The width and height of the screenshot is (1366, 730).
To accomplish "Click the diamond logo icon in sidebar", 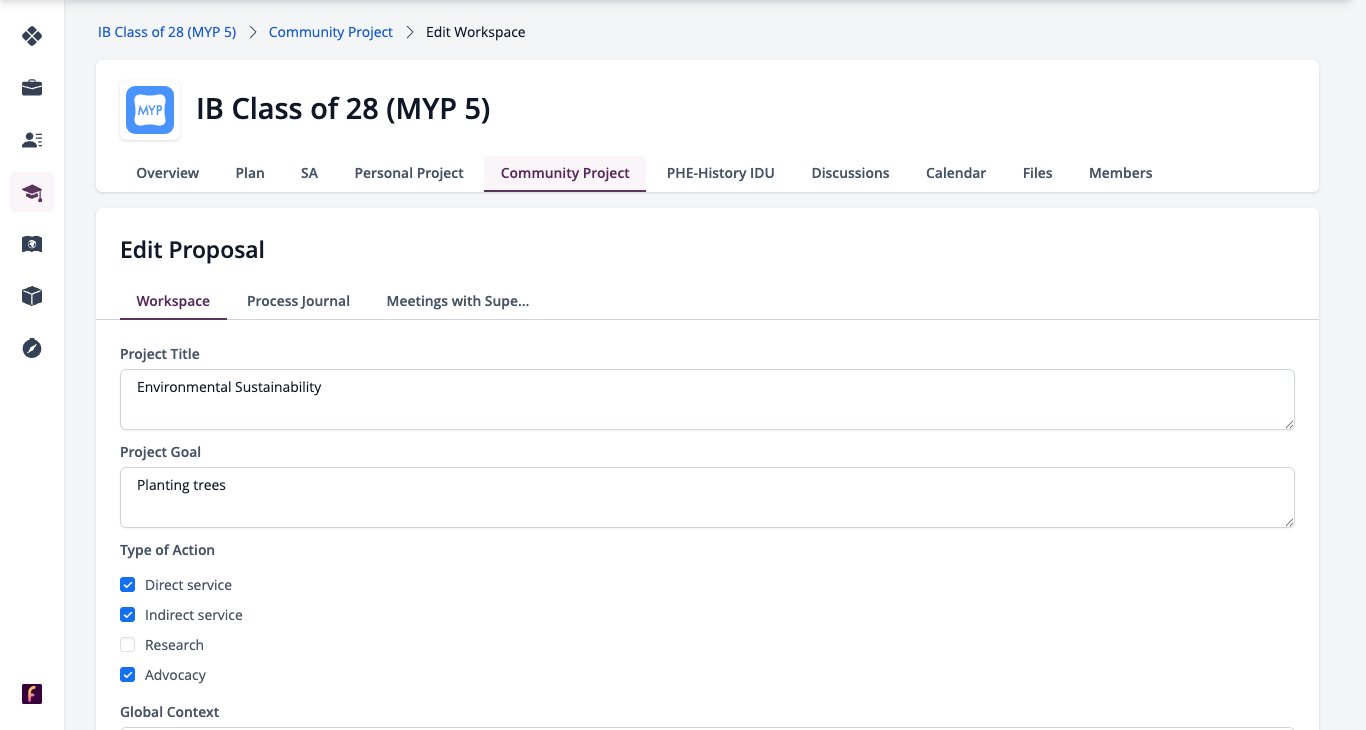I will pyautogui.click(x=32, y=36).
